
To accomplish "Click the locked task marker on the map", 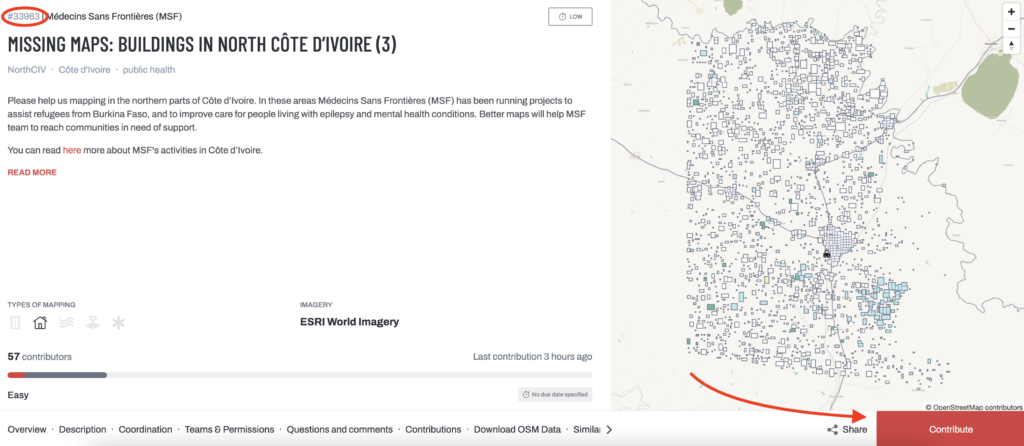I will (x=826, y=253).
